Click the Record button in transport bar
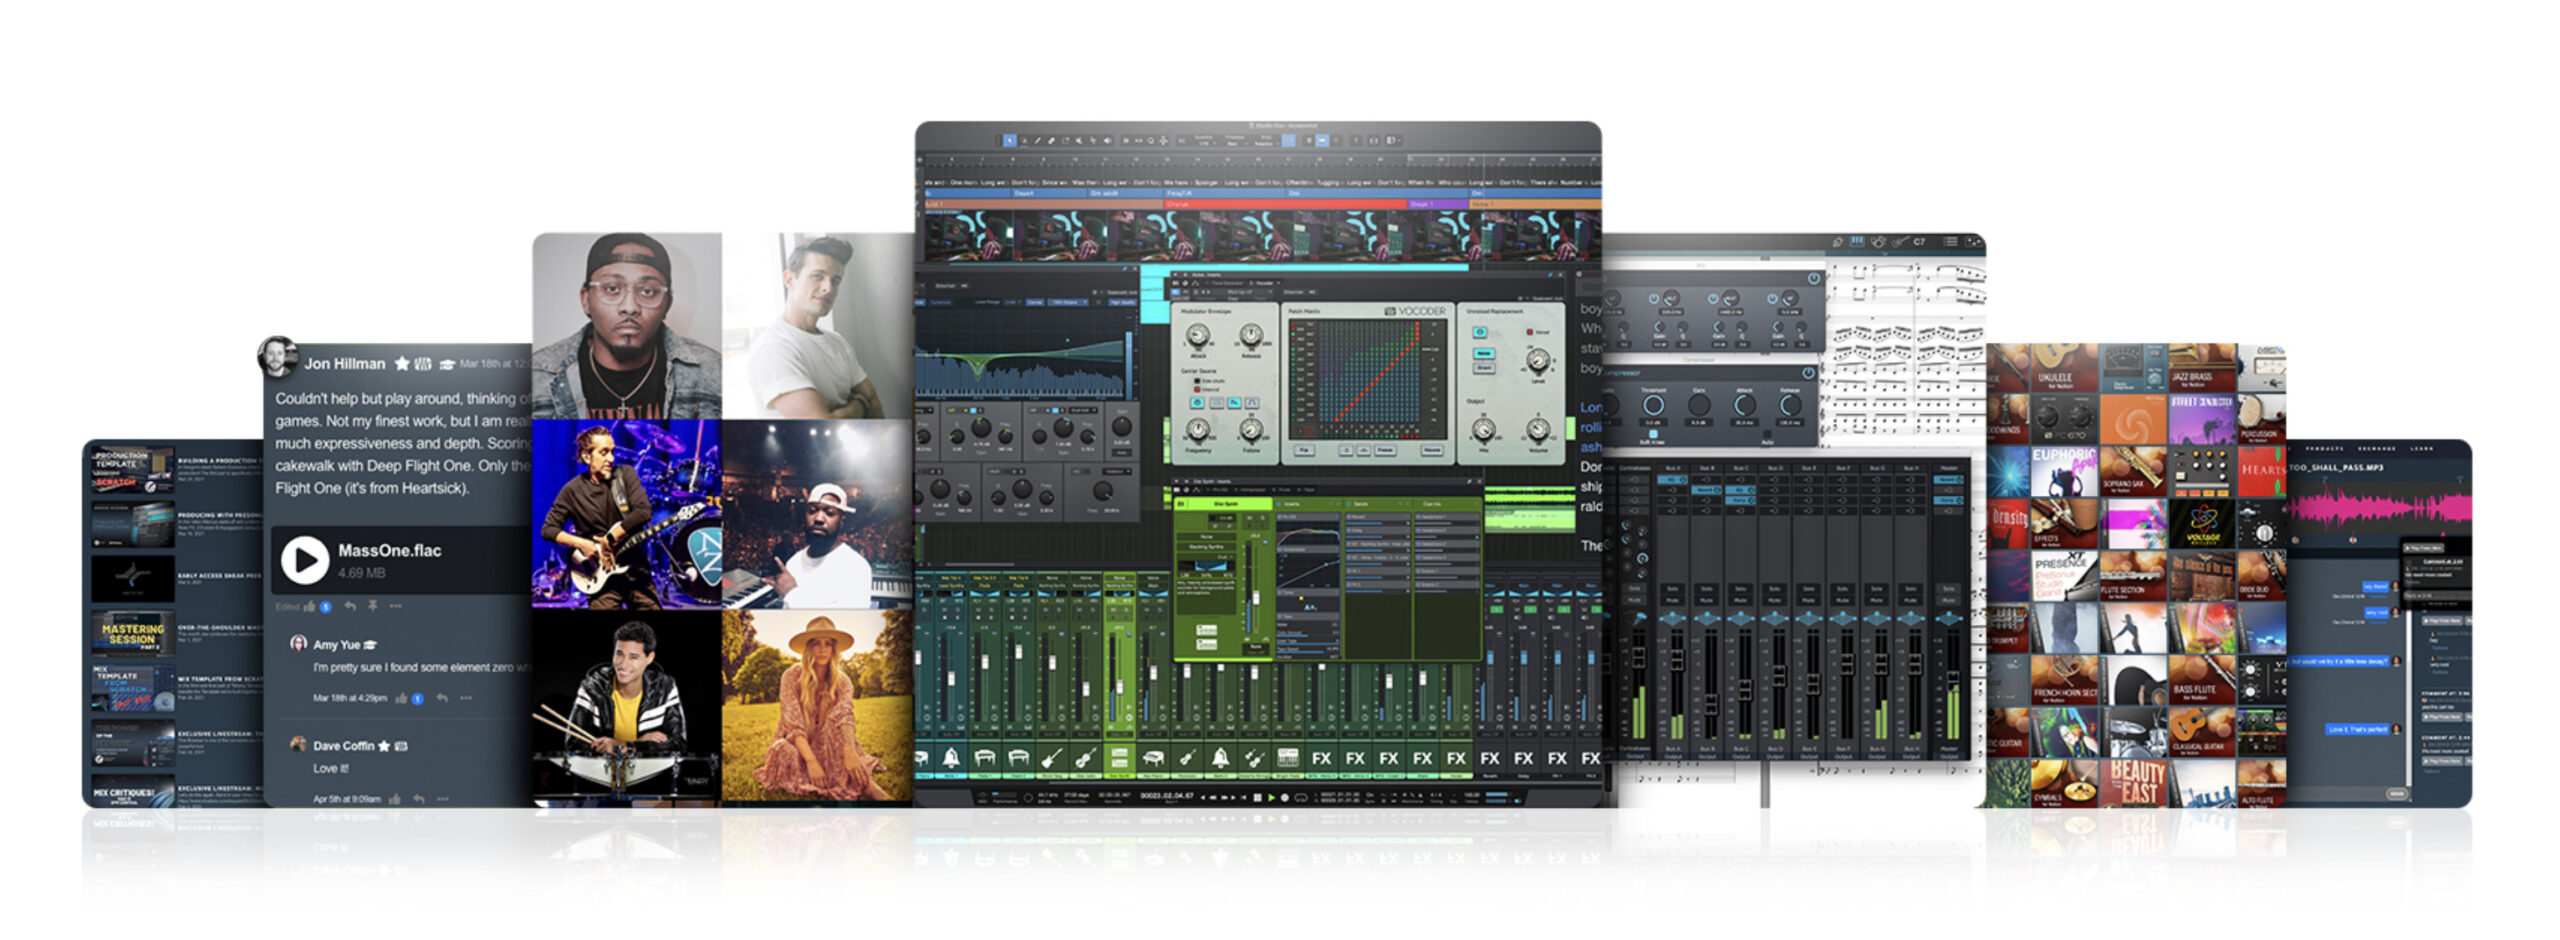 coord(1285,798)
